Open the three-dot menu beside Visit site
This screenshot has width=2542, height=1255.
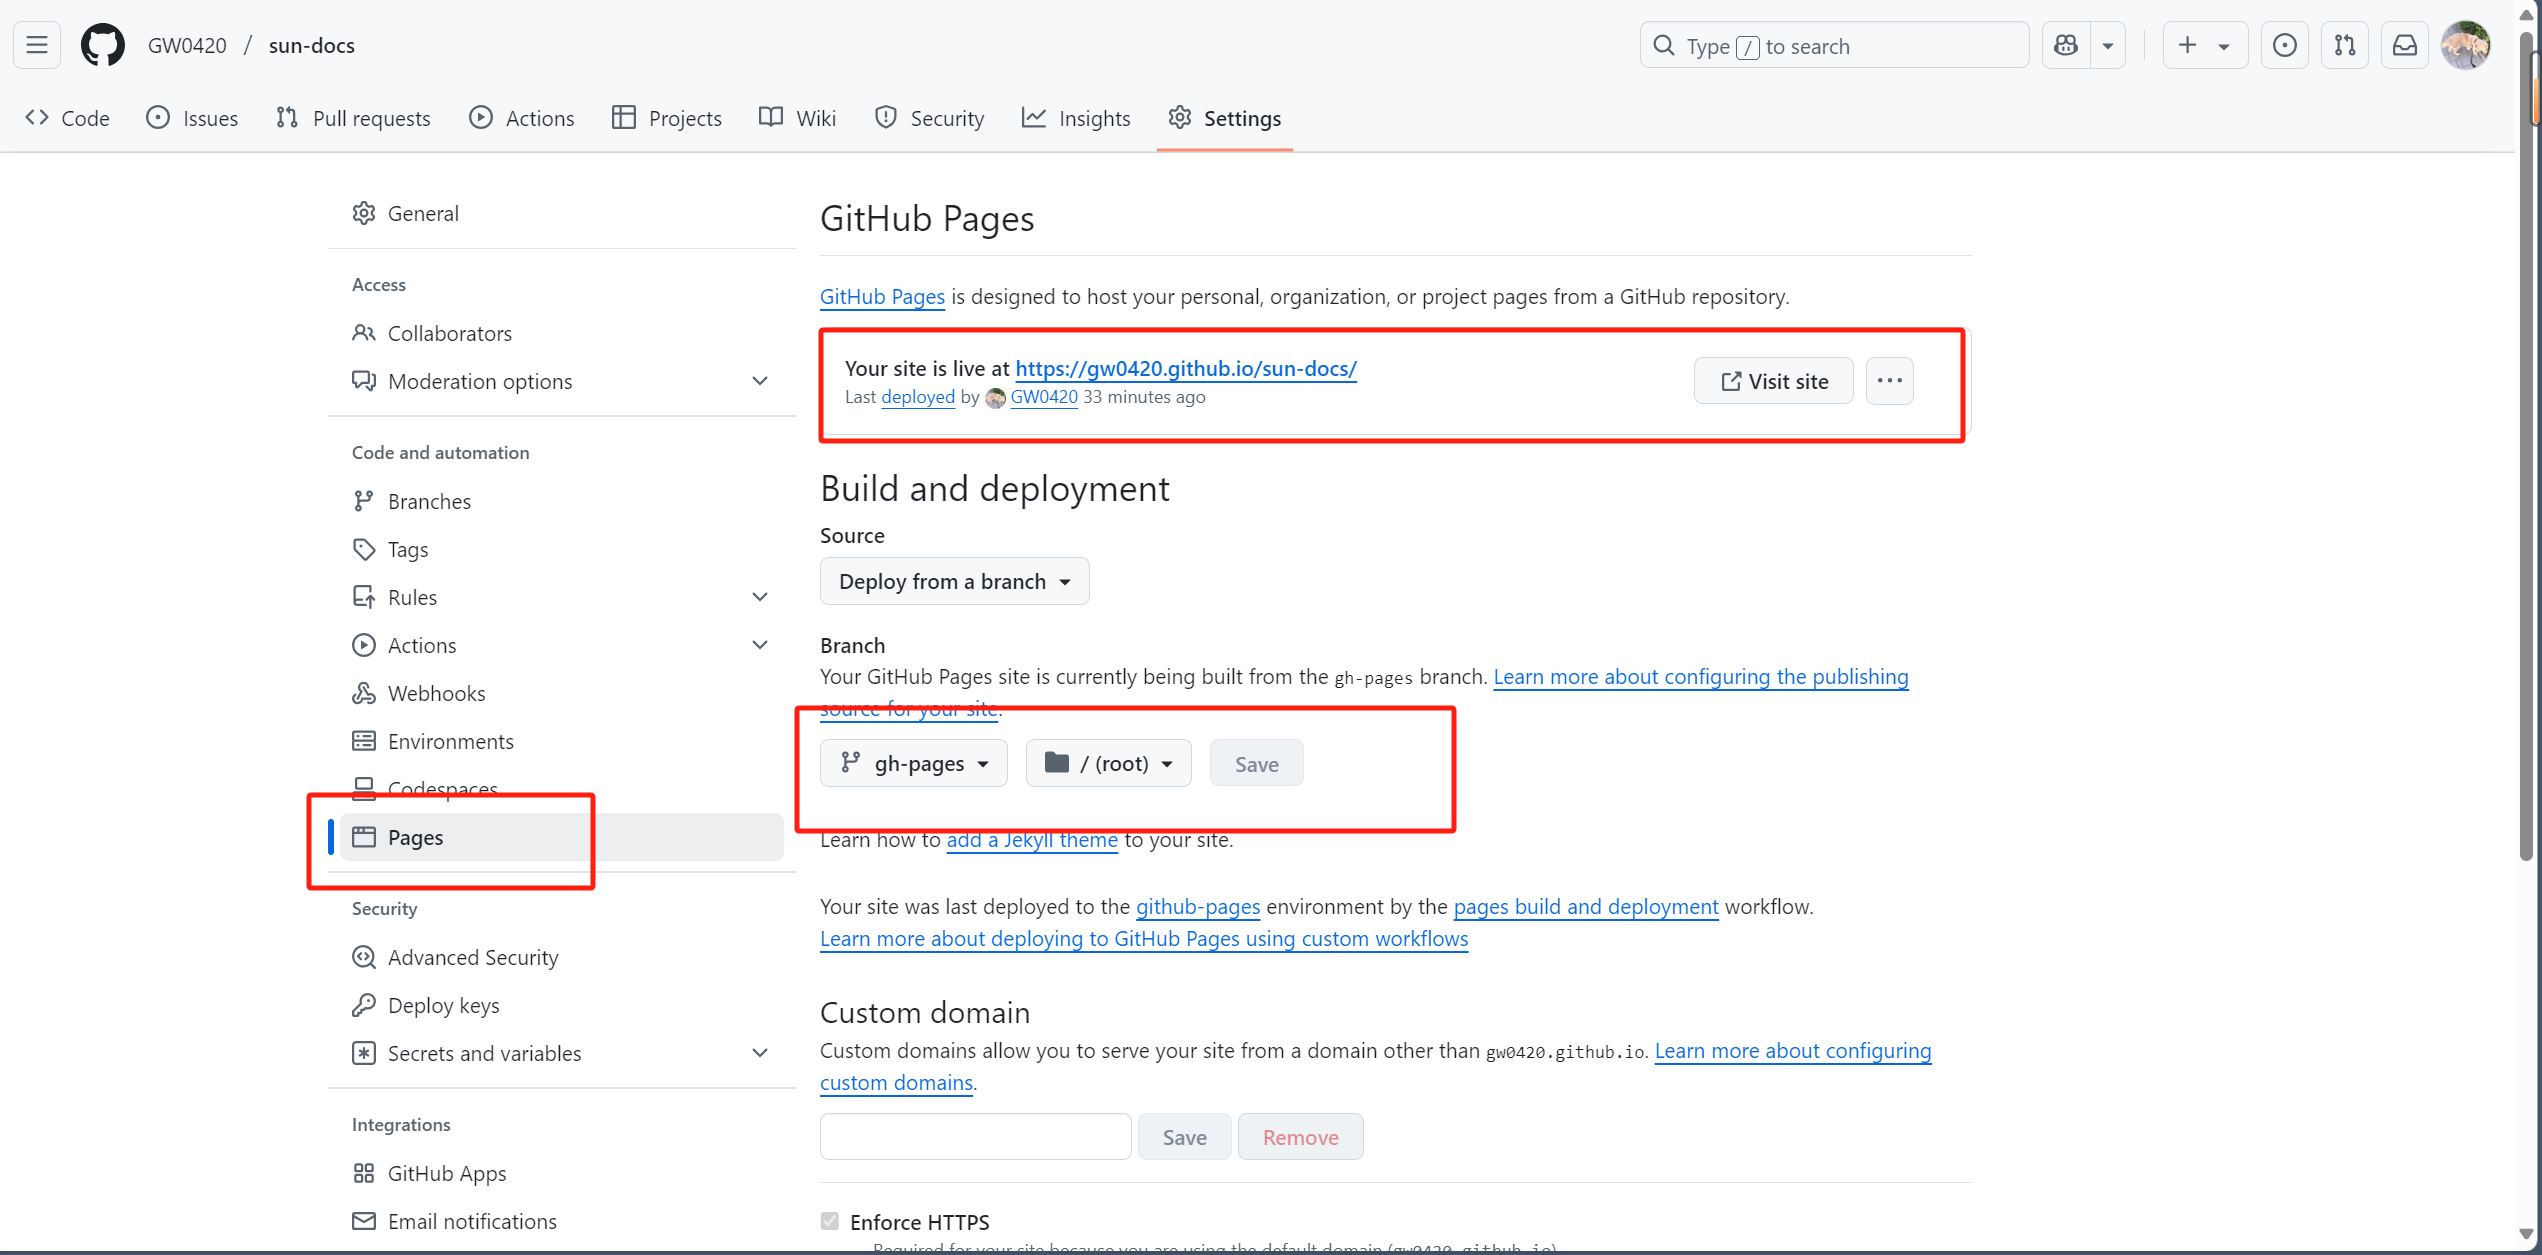[1889, 381]
